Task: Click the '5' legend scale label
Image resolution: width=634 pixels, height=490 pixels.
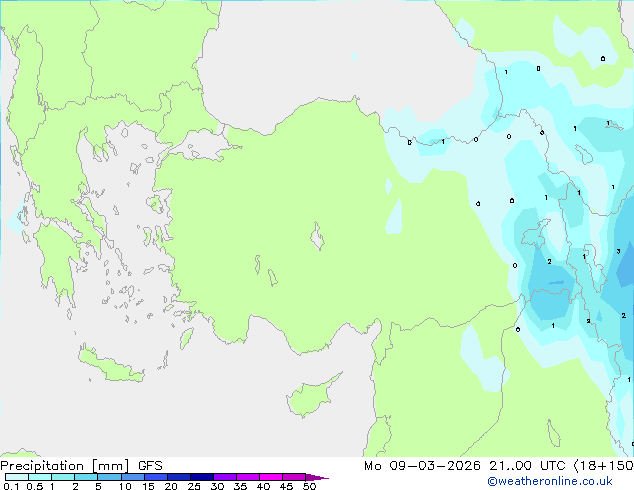Action: point(98,486)
